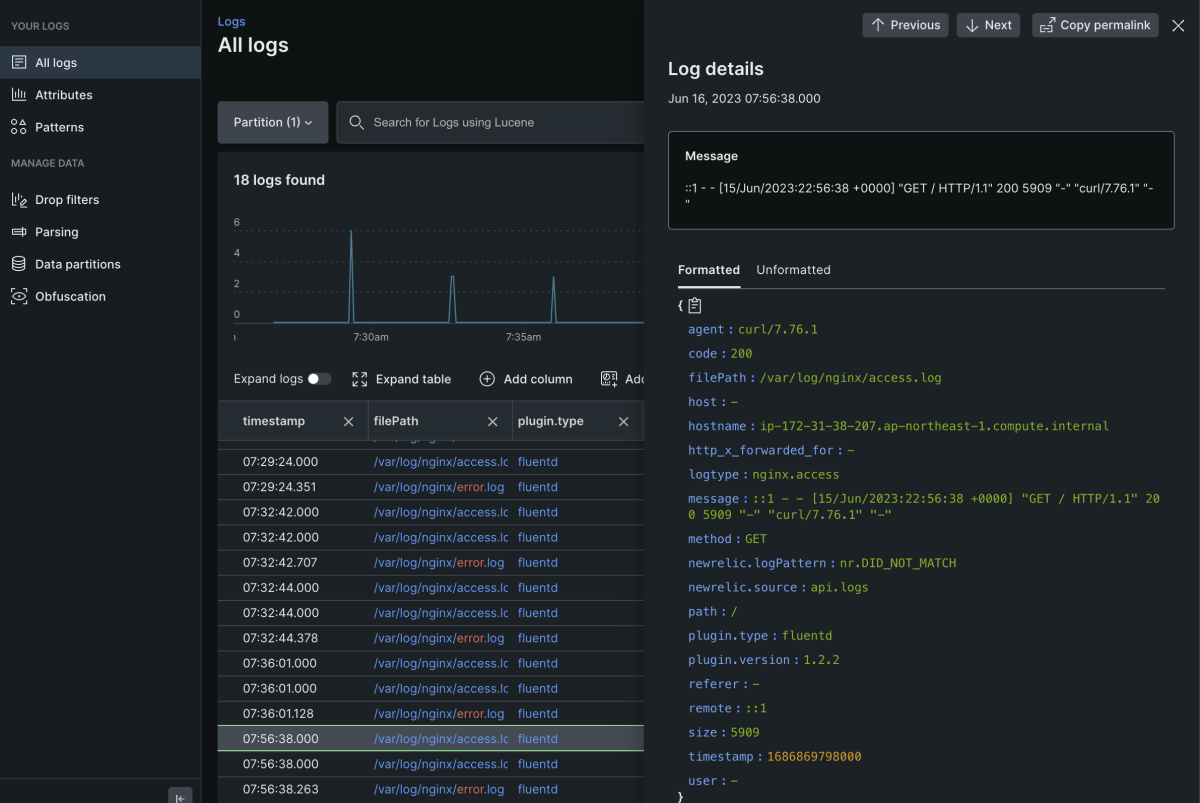
Task: Click the Attributes icon in the sidebar
Action: click(x=18, y=95)
